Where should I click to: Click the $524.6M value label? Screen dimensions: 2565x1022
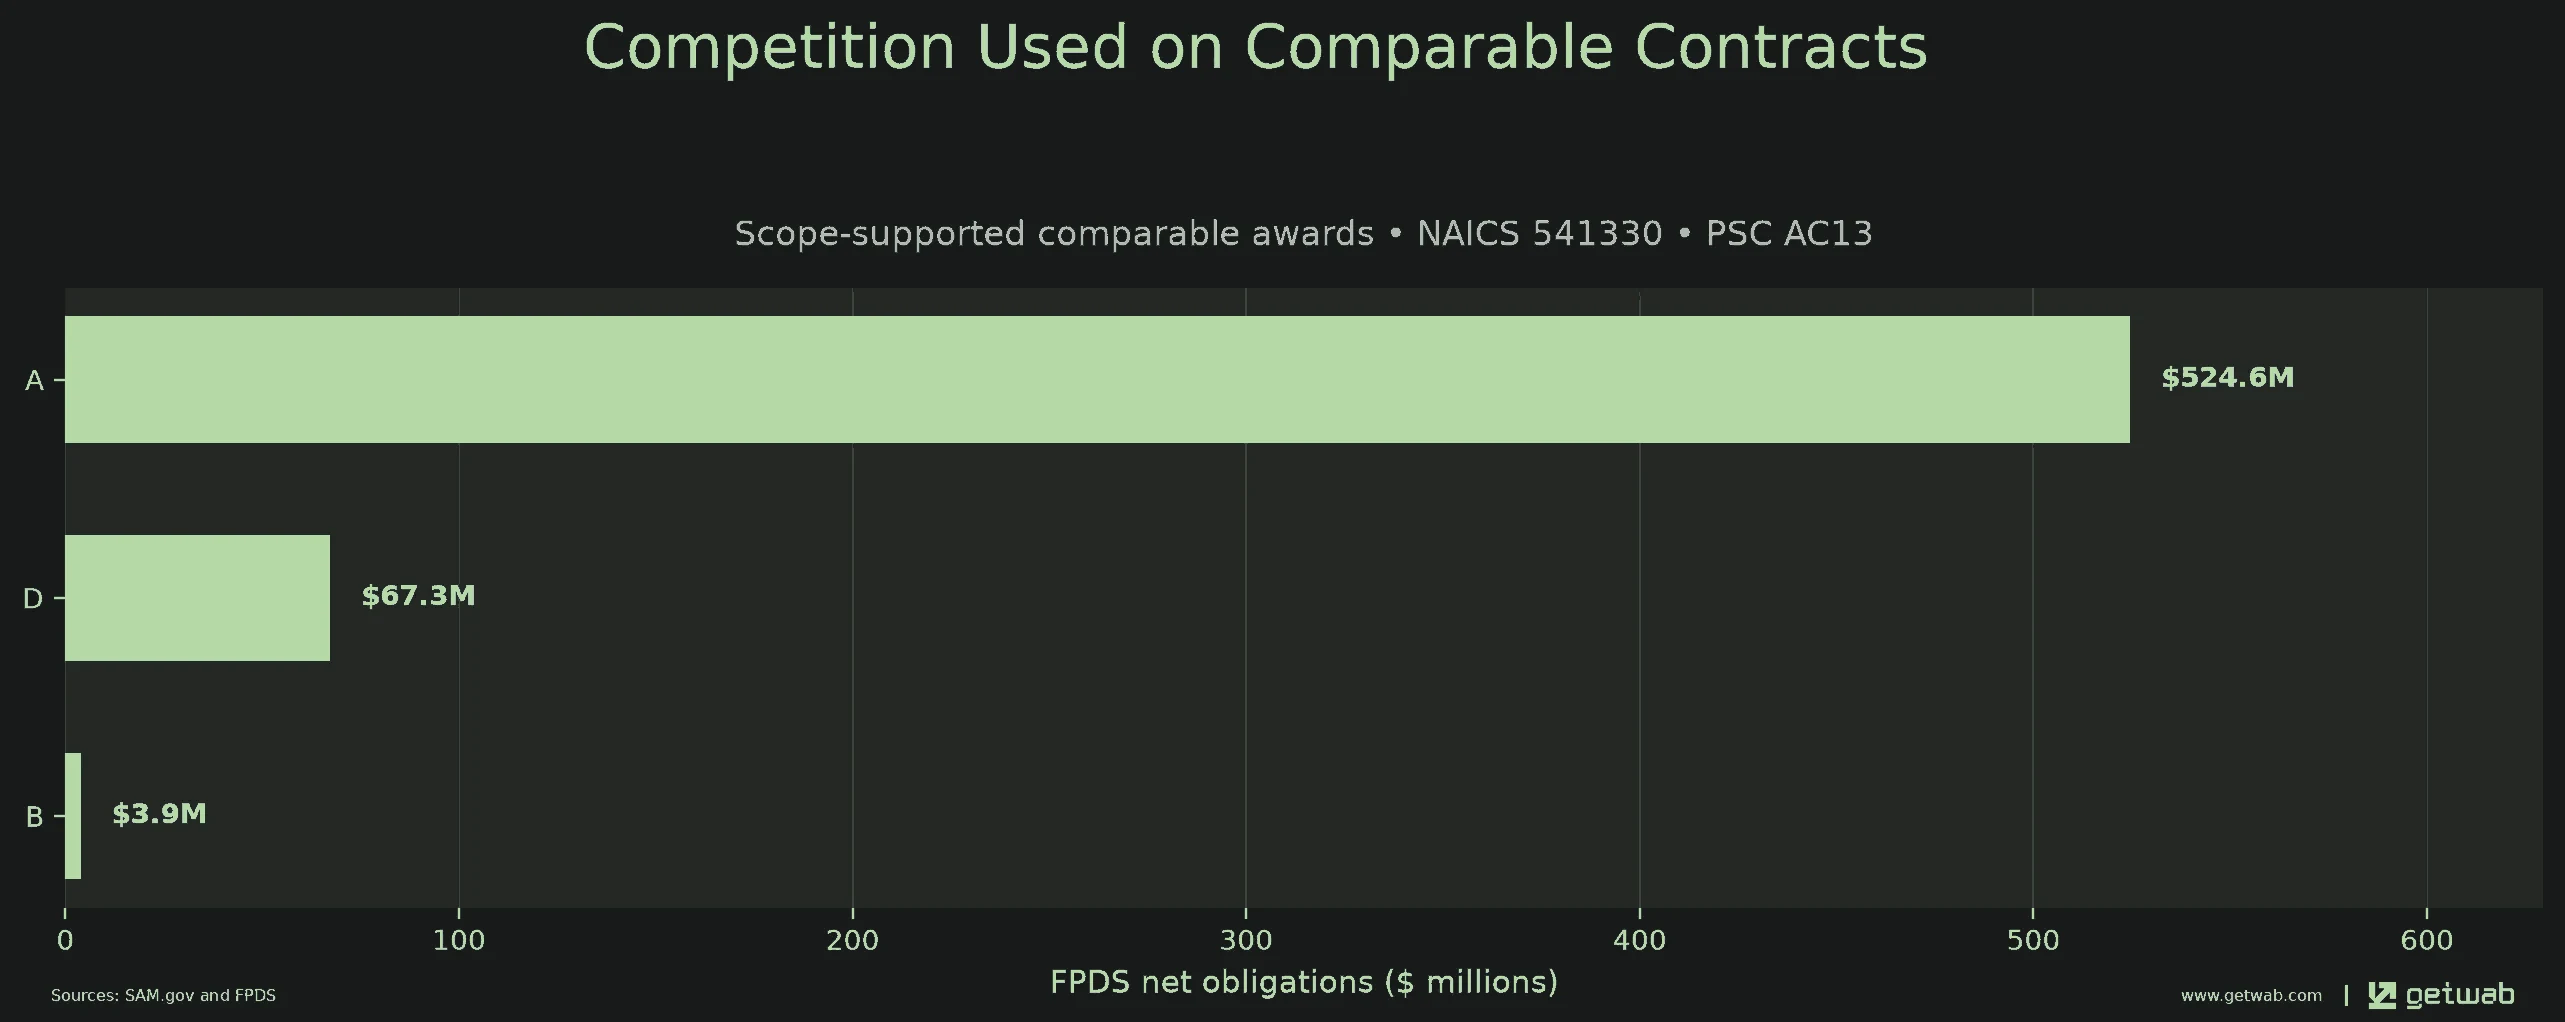pyautogui.click(x=2227, y=377)
